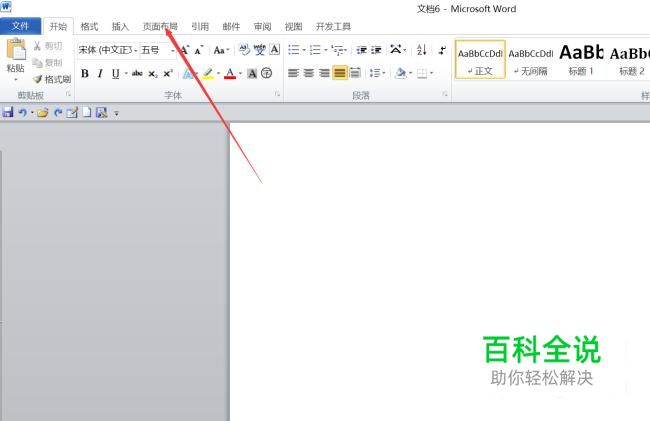Image resolution: width=650 pixels, height=421 pixels.
Task: Align text left
Action: point(293,73)
